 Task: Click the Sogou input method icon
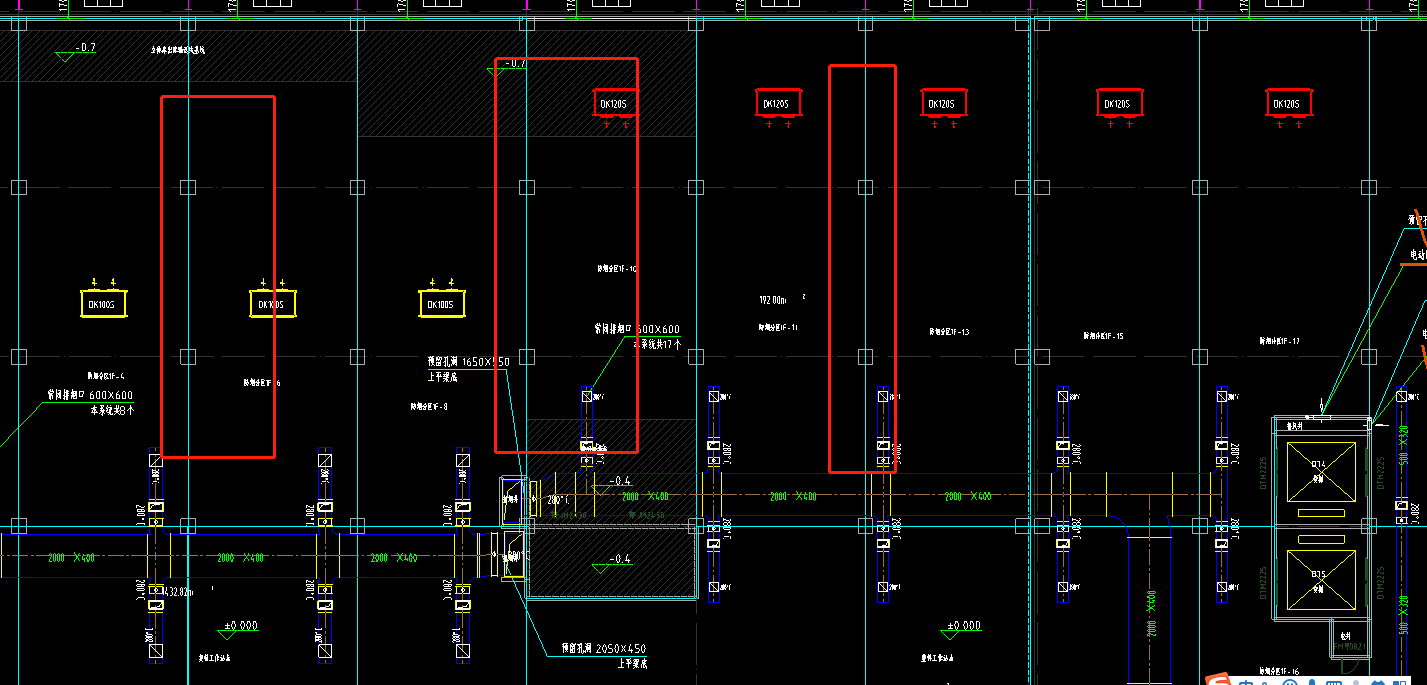click(1218, 680)
